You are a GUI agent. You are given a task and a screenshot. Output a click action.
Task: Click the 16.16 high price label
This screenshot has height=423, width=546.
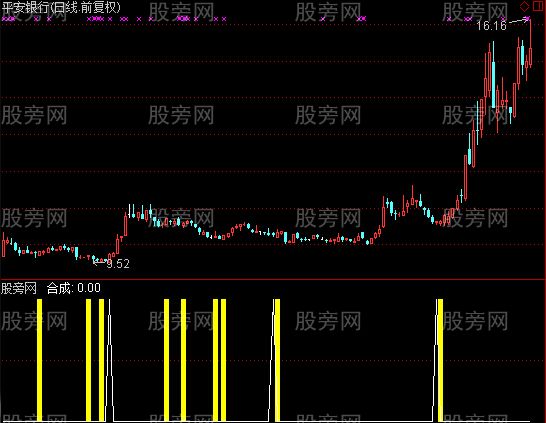pyautogui.click(x=491, y=25)
